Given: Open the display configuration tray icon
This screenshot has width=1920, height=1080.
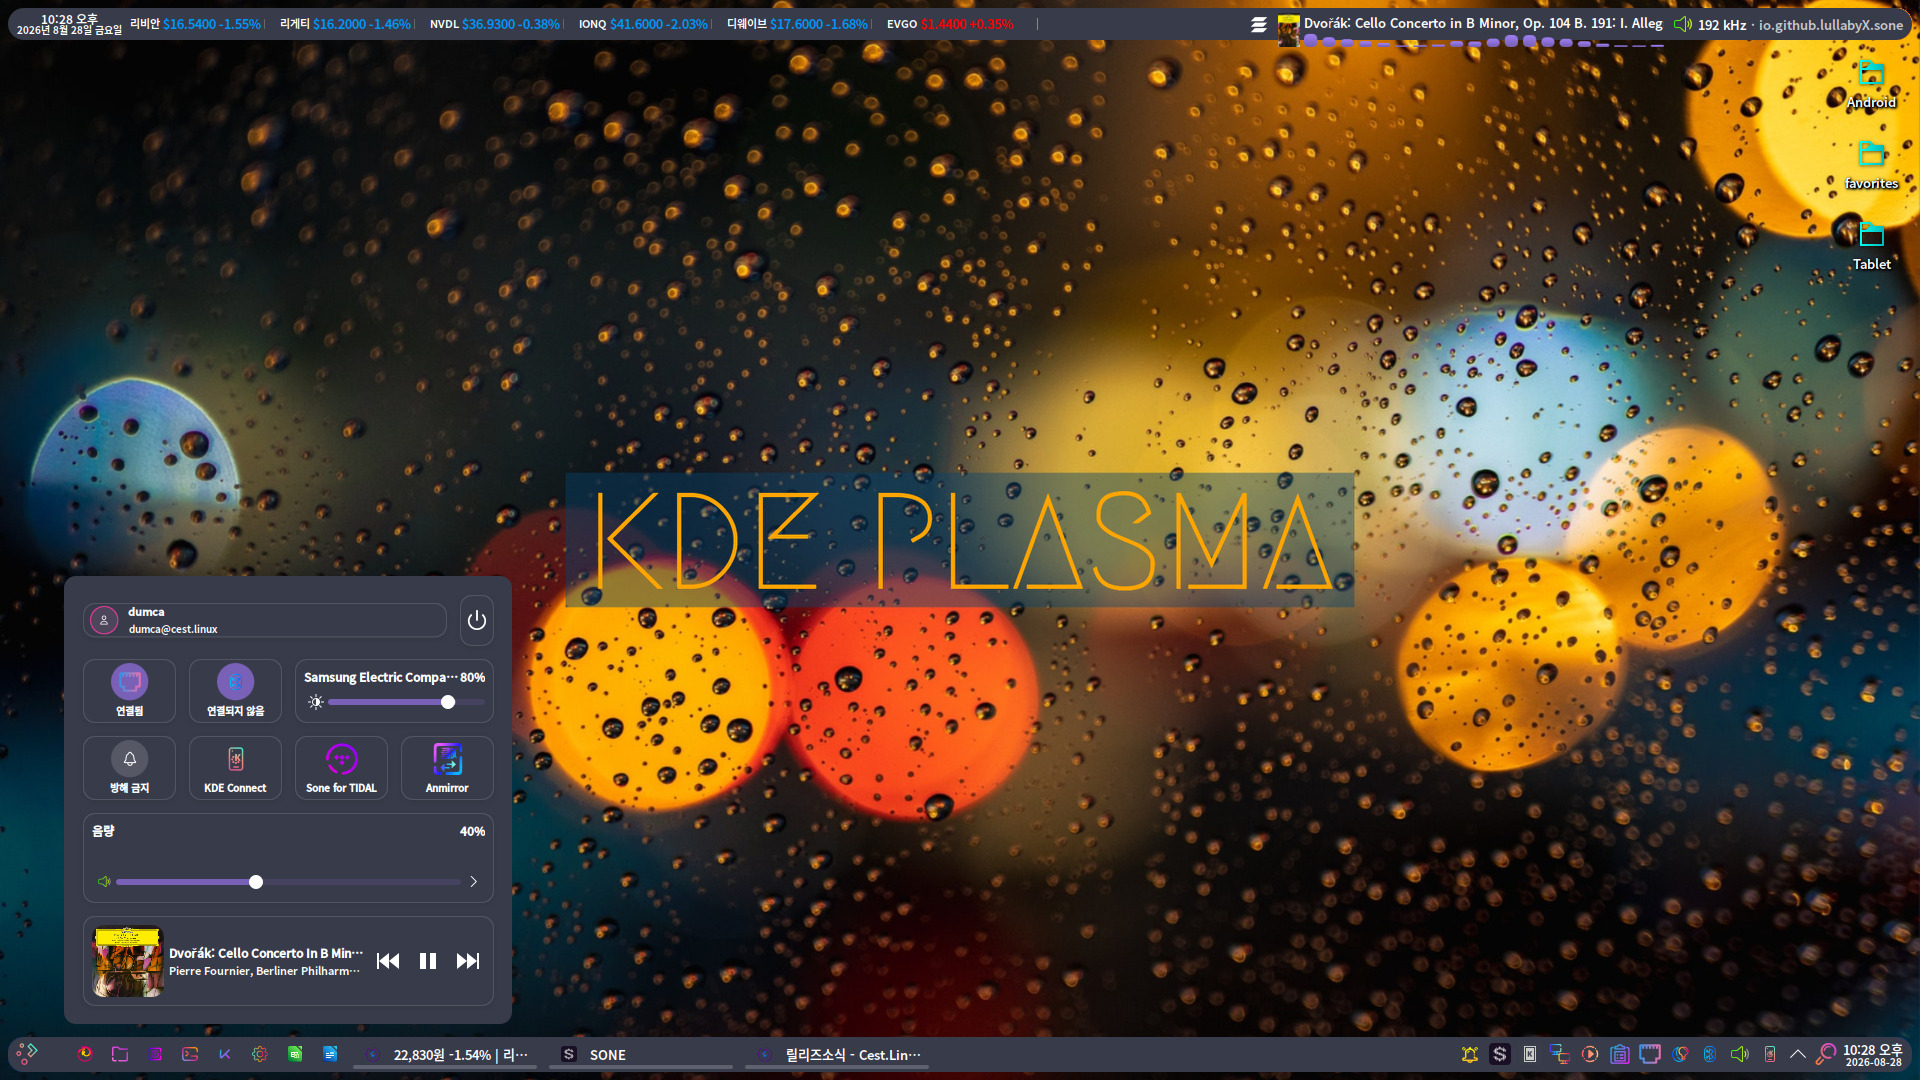Looking at the screenshot, I should [1559, 1054].
